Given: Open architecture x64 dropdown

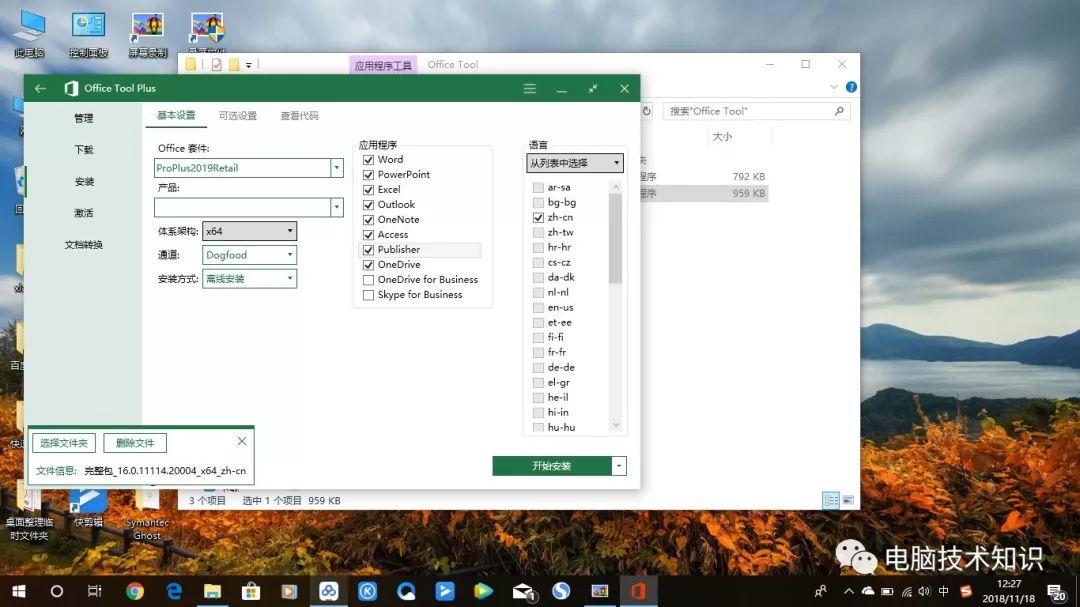Looking at the screenshot, I should [249, 231].
